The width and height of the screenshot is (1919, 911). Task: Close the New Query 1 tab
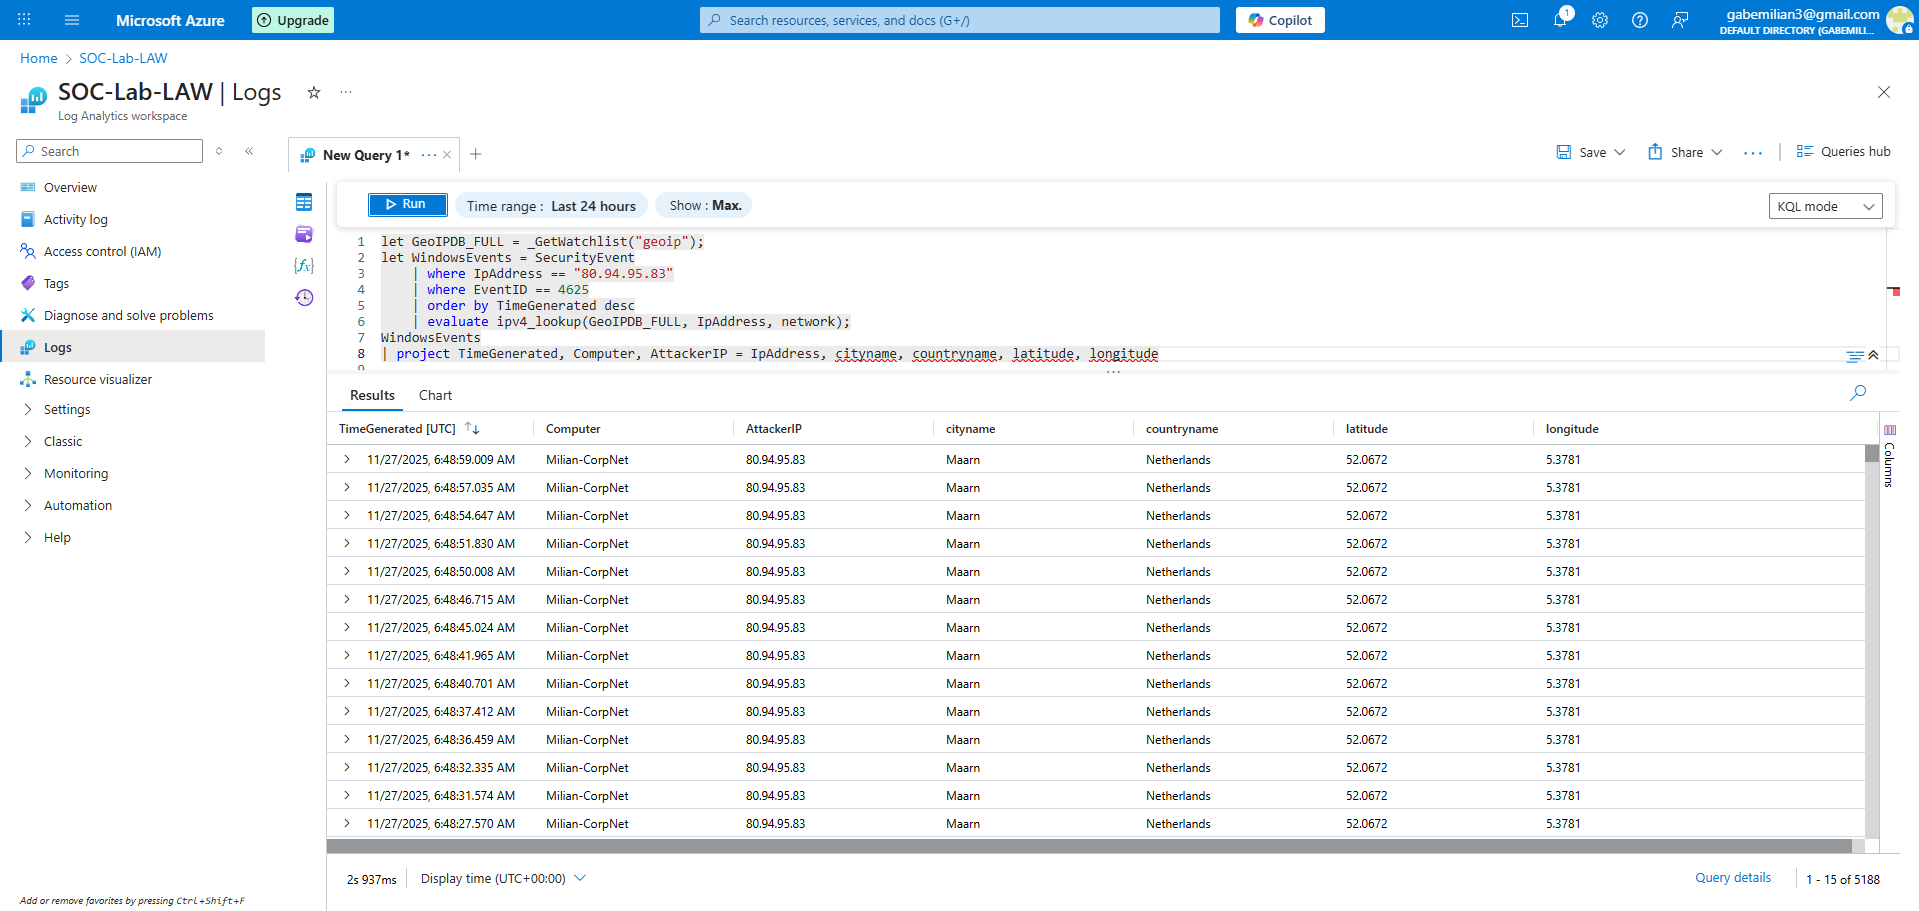click(x=447, y=155)
